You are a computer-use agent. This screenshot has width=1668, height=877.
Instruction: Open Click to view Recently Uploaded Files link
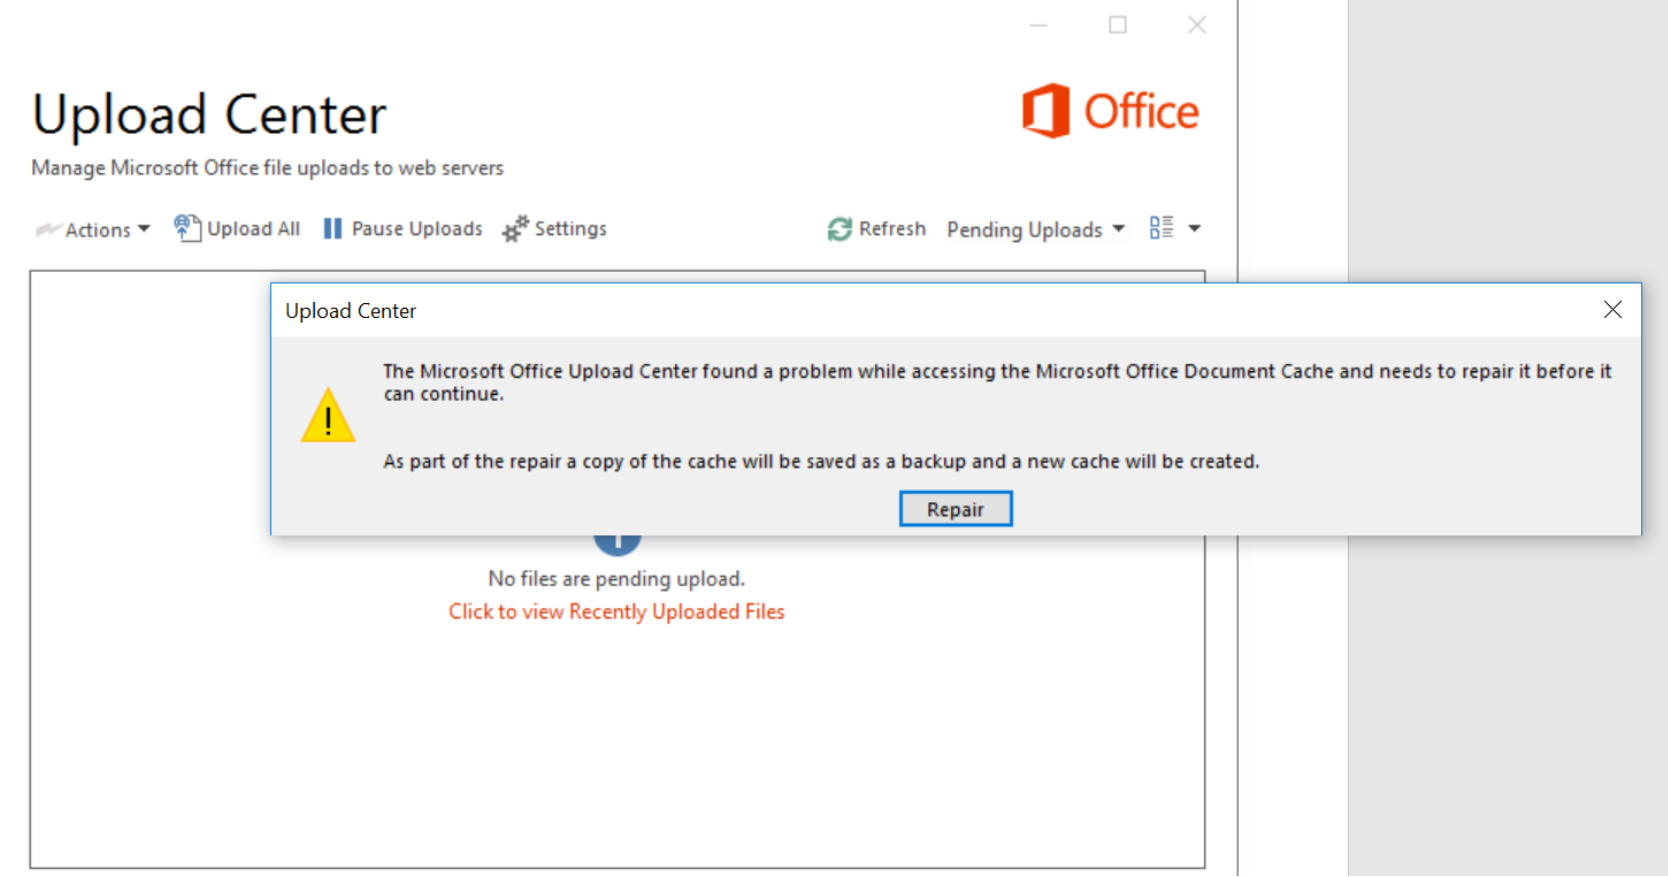point(616,612)
